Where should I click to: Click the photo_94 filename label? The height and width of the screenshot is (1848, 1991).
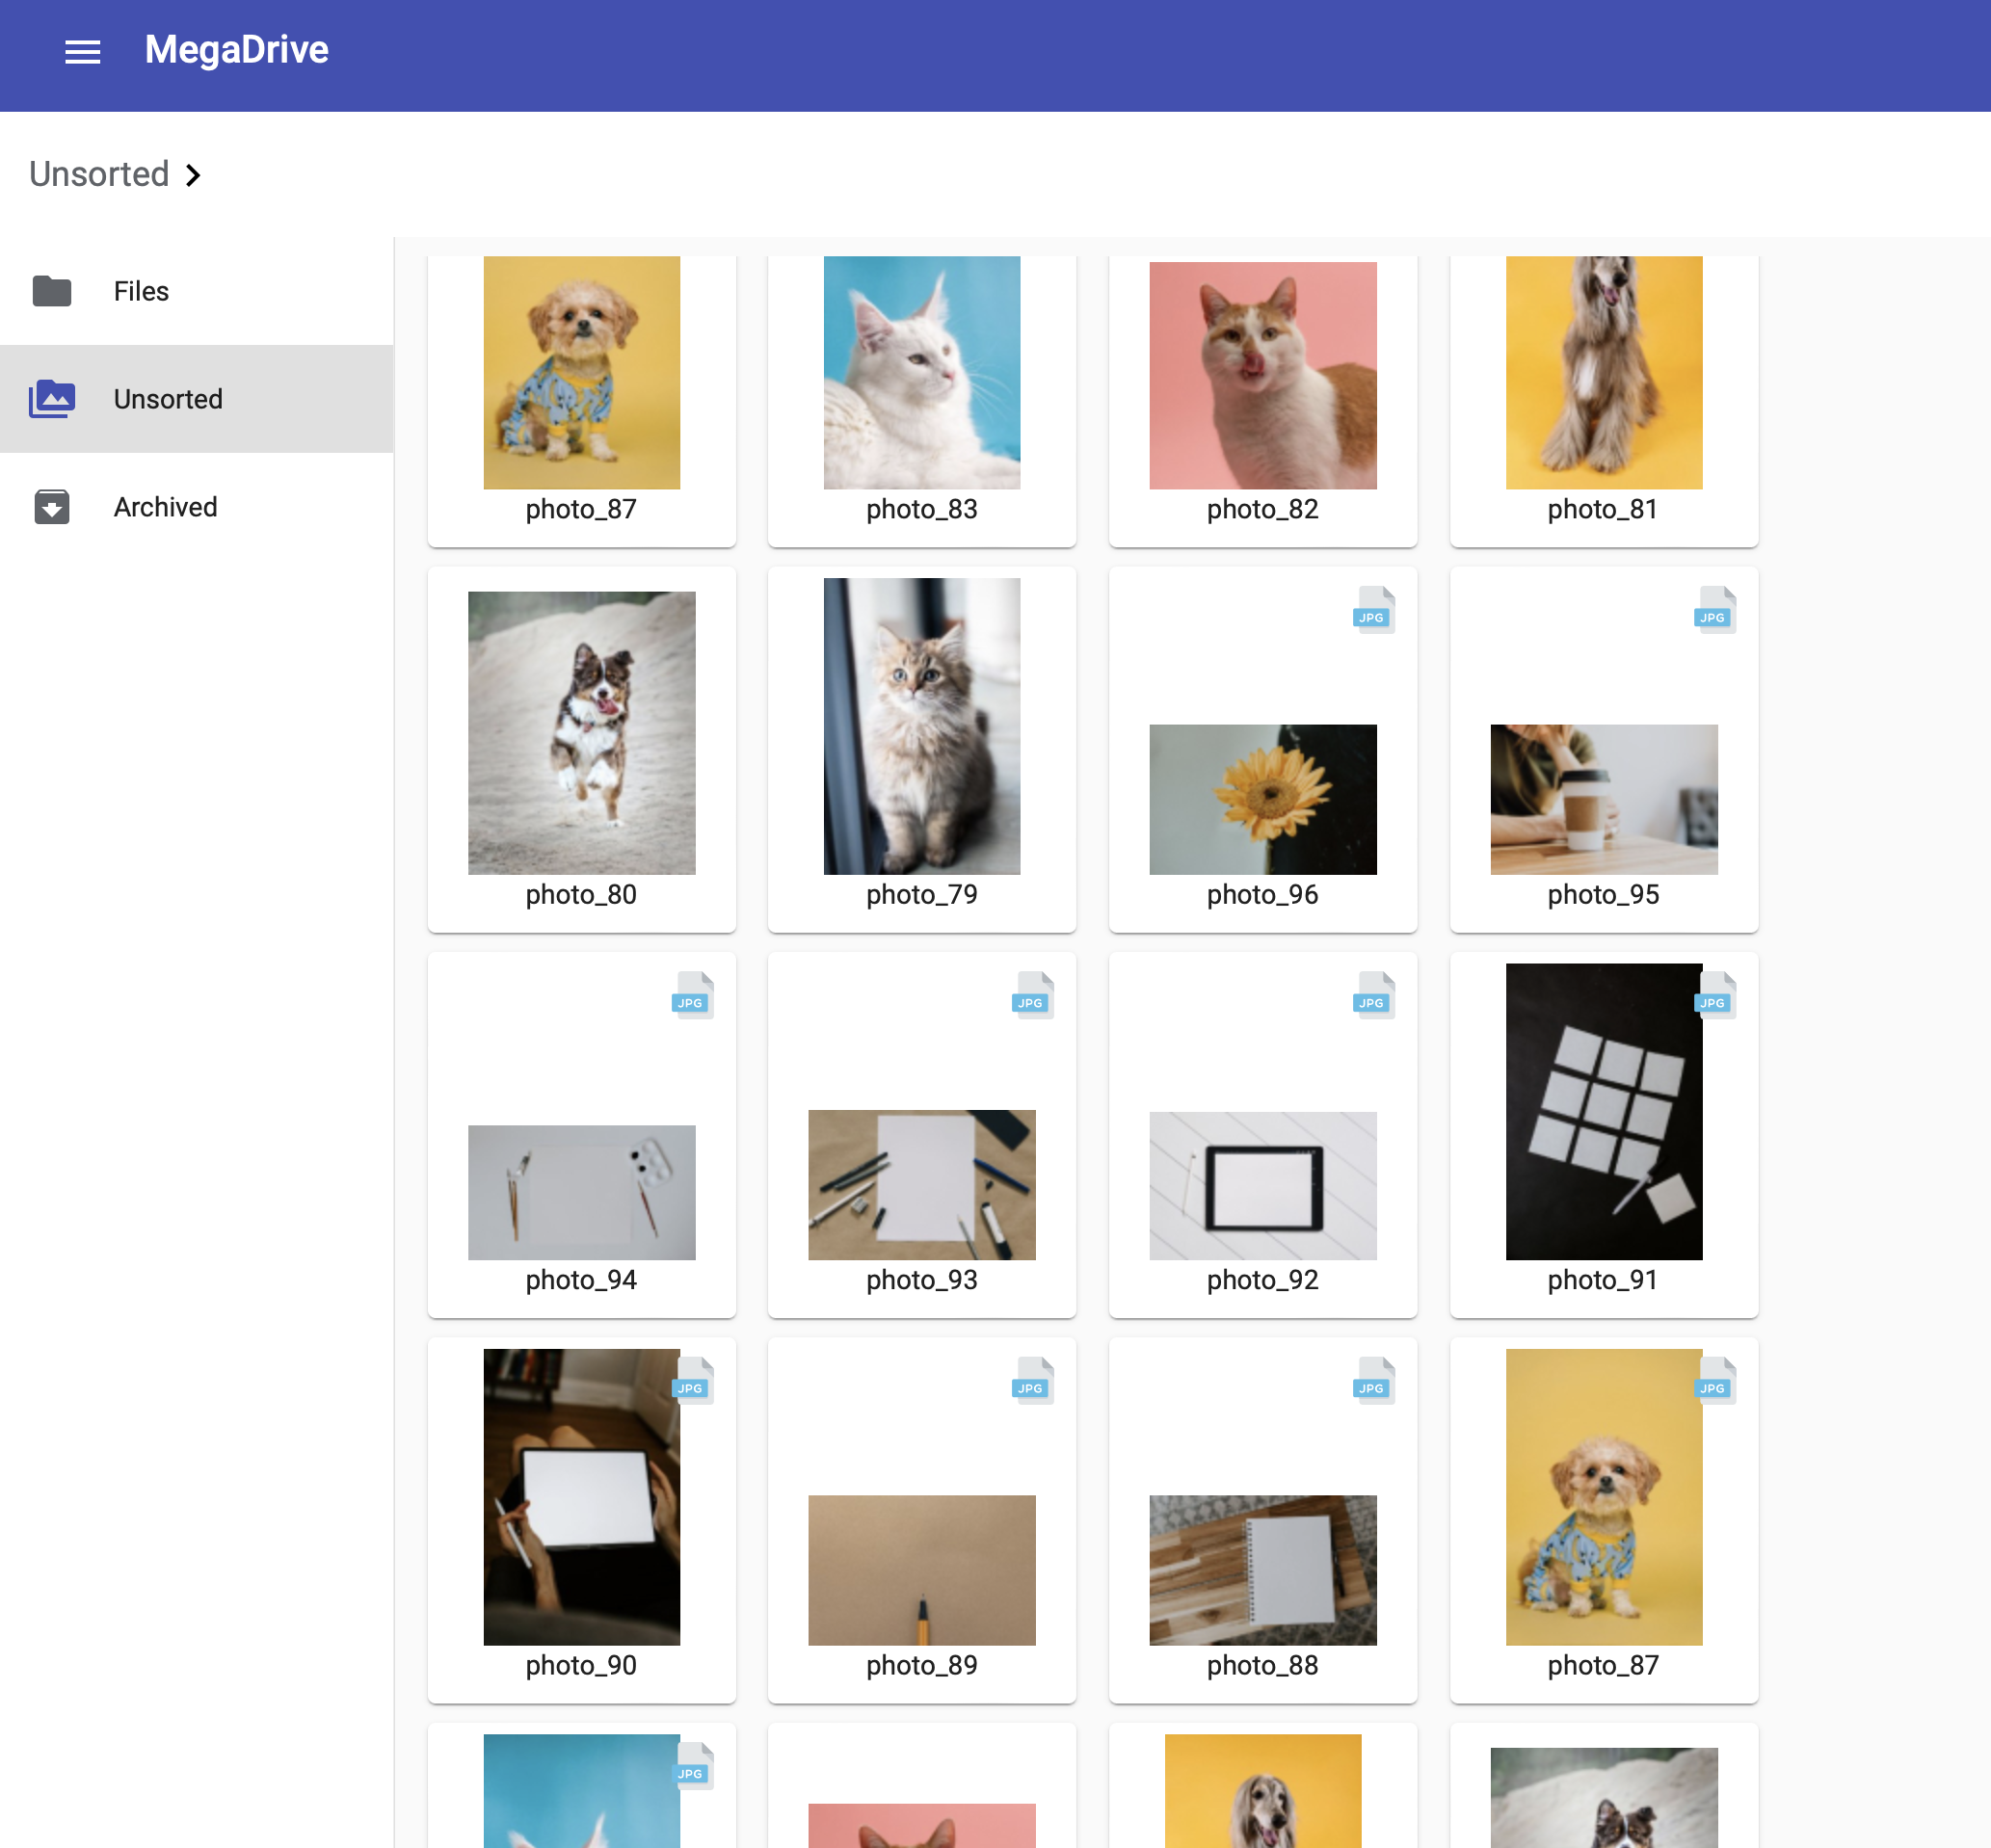(582, 1280)
